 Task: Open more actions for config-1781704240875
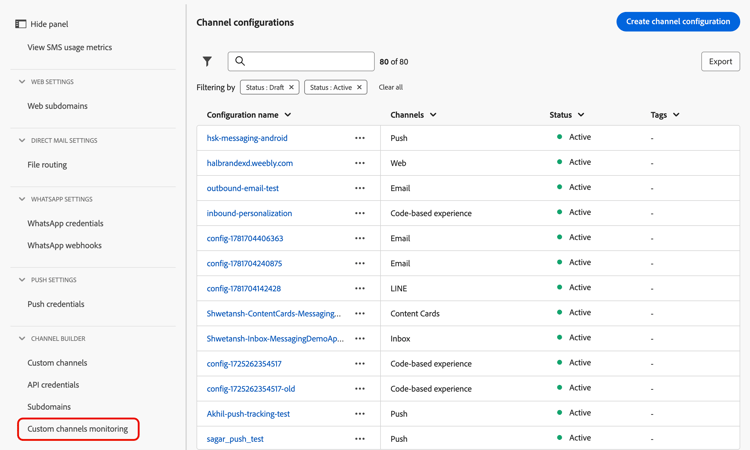(x=360, y=263)
